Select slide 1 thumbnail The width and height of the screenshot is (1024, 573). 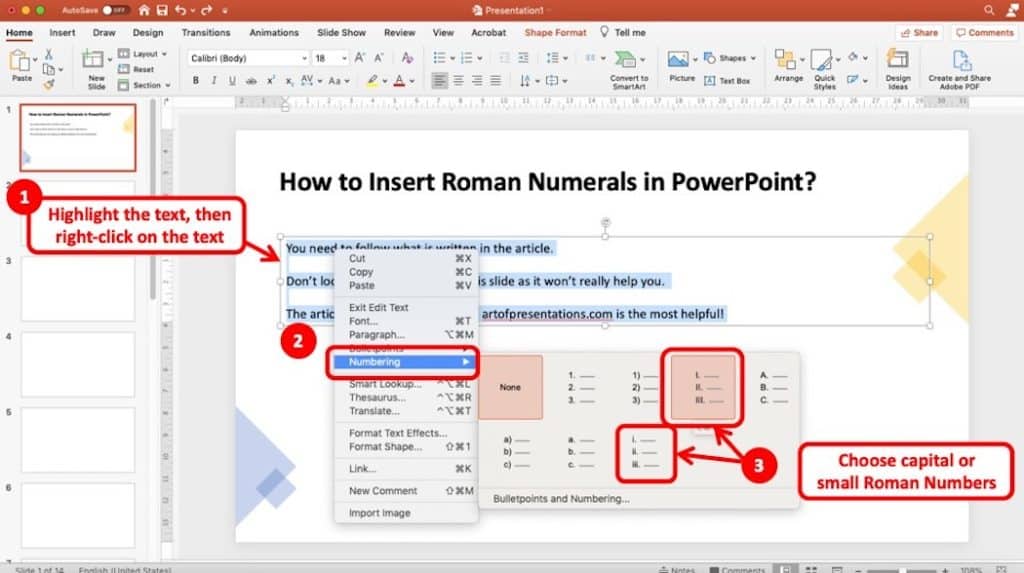(78, 137)
